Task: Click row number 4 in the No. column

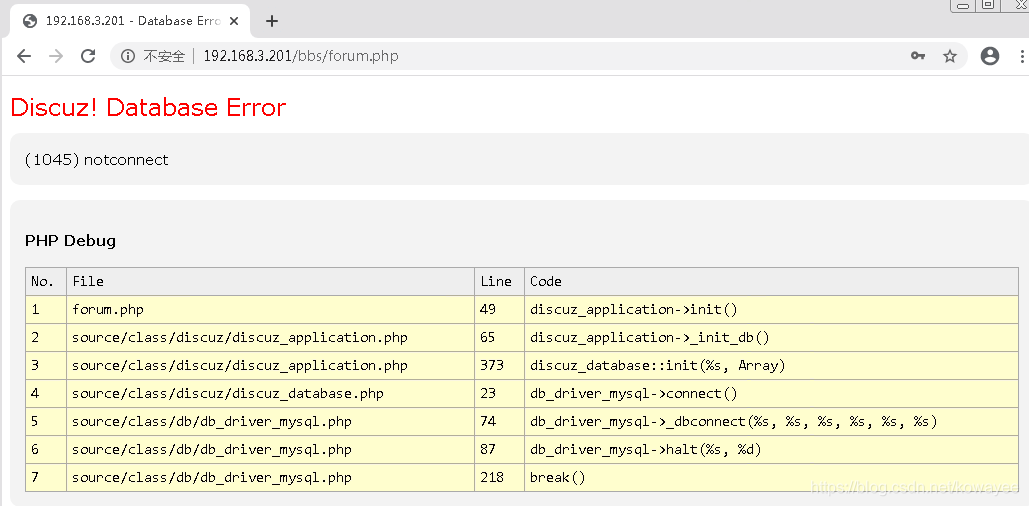Action: pyautogui.click(x=46, y=394)
